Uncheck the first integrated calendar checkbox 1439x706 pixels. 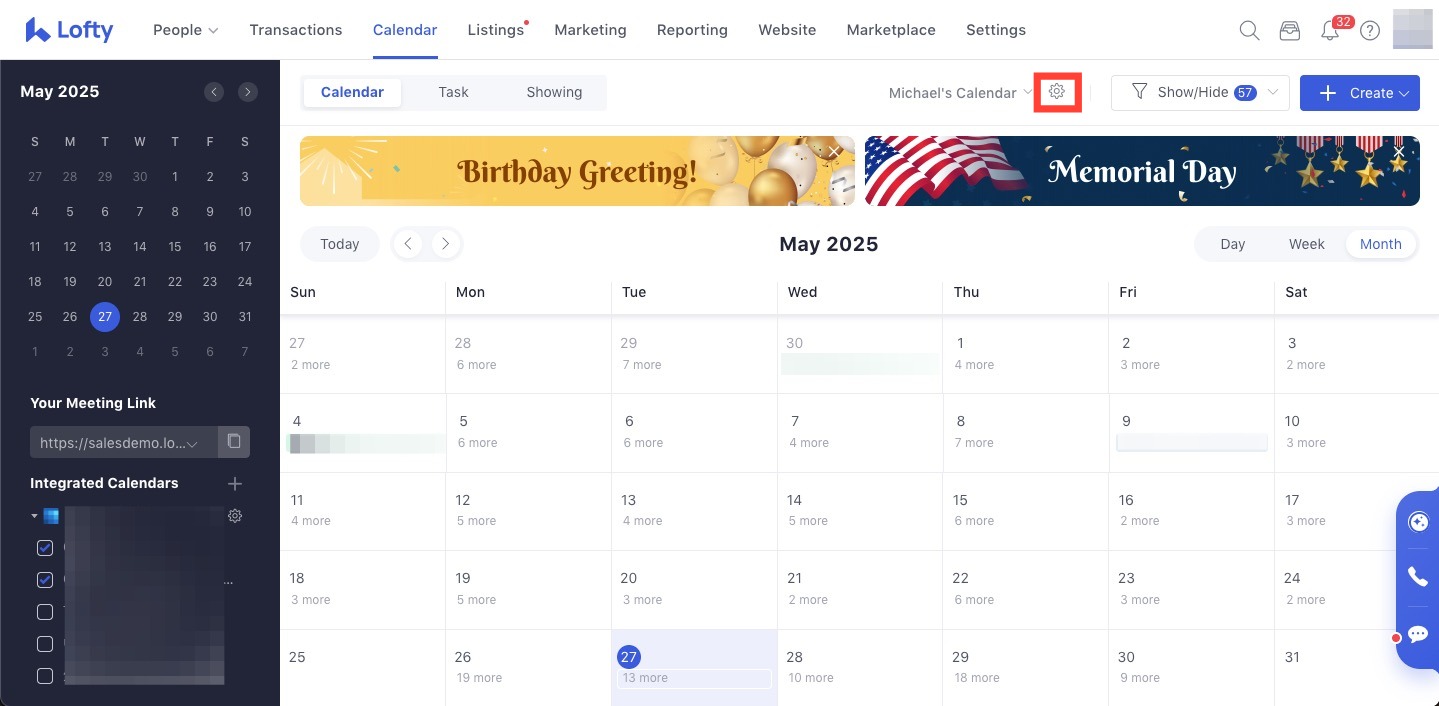pos(45,548)
